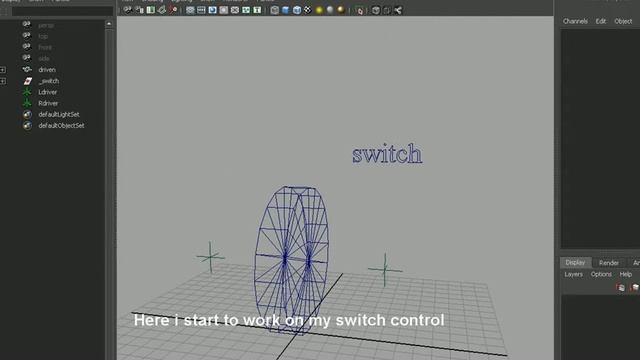Click the Outliner search field
The width and height of the screenshot is (640, 360).
coord(62,11)
